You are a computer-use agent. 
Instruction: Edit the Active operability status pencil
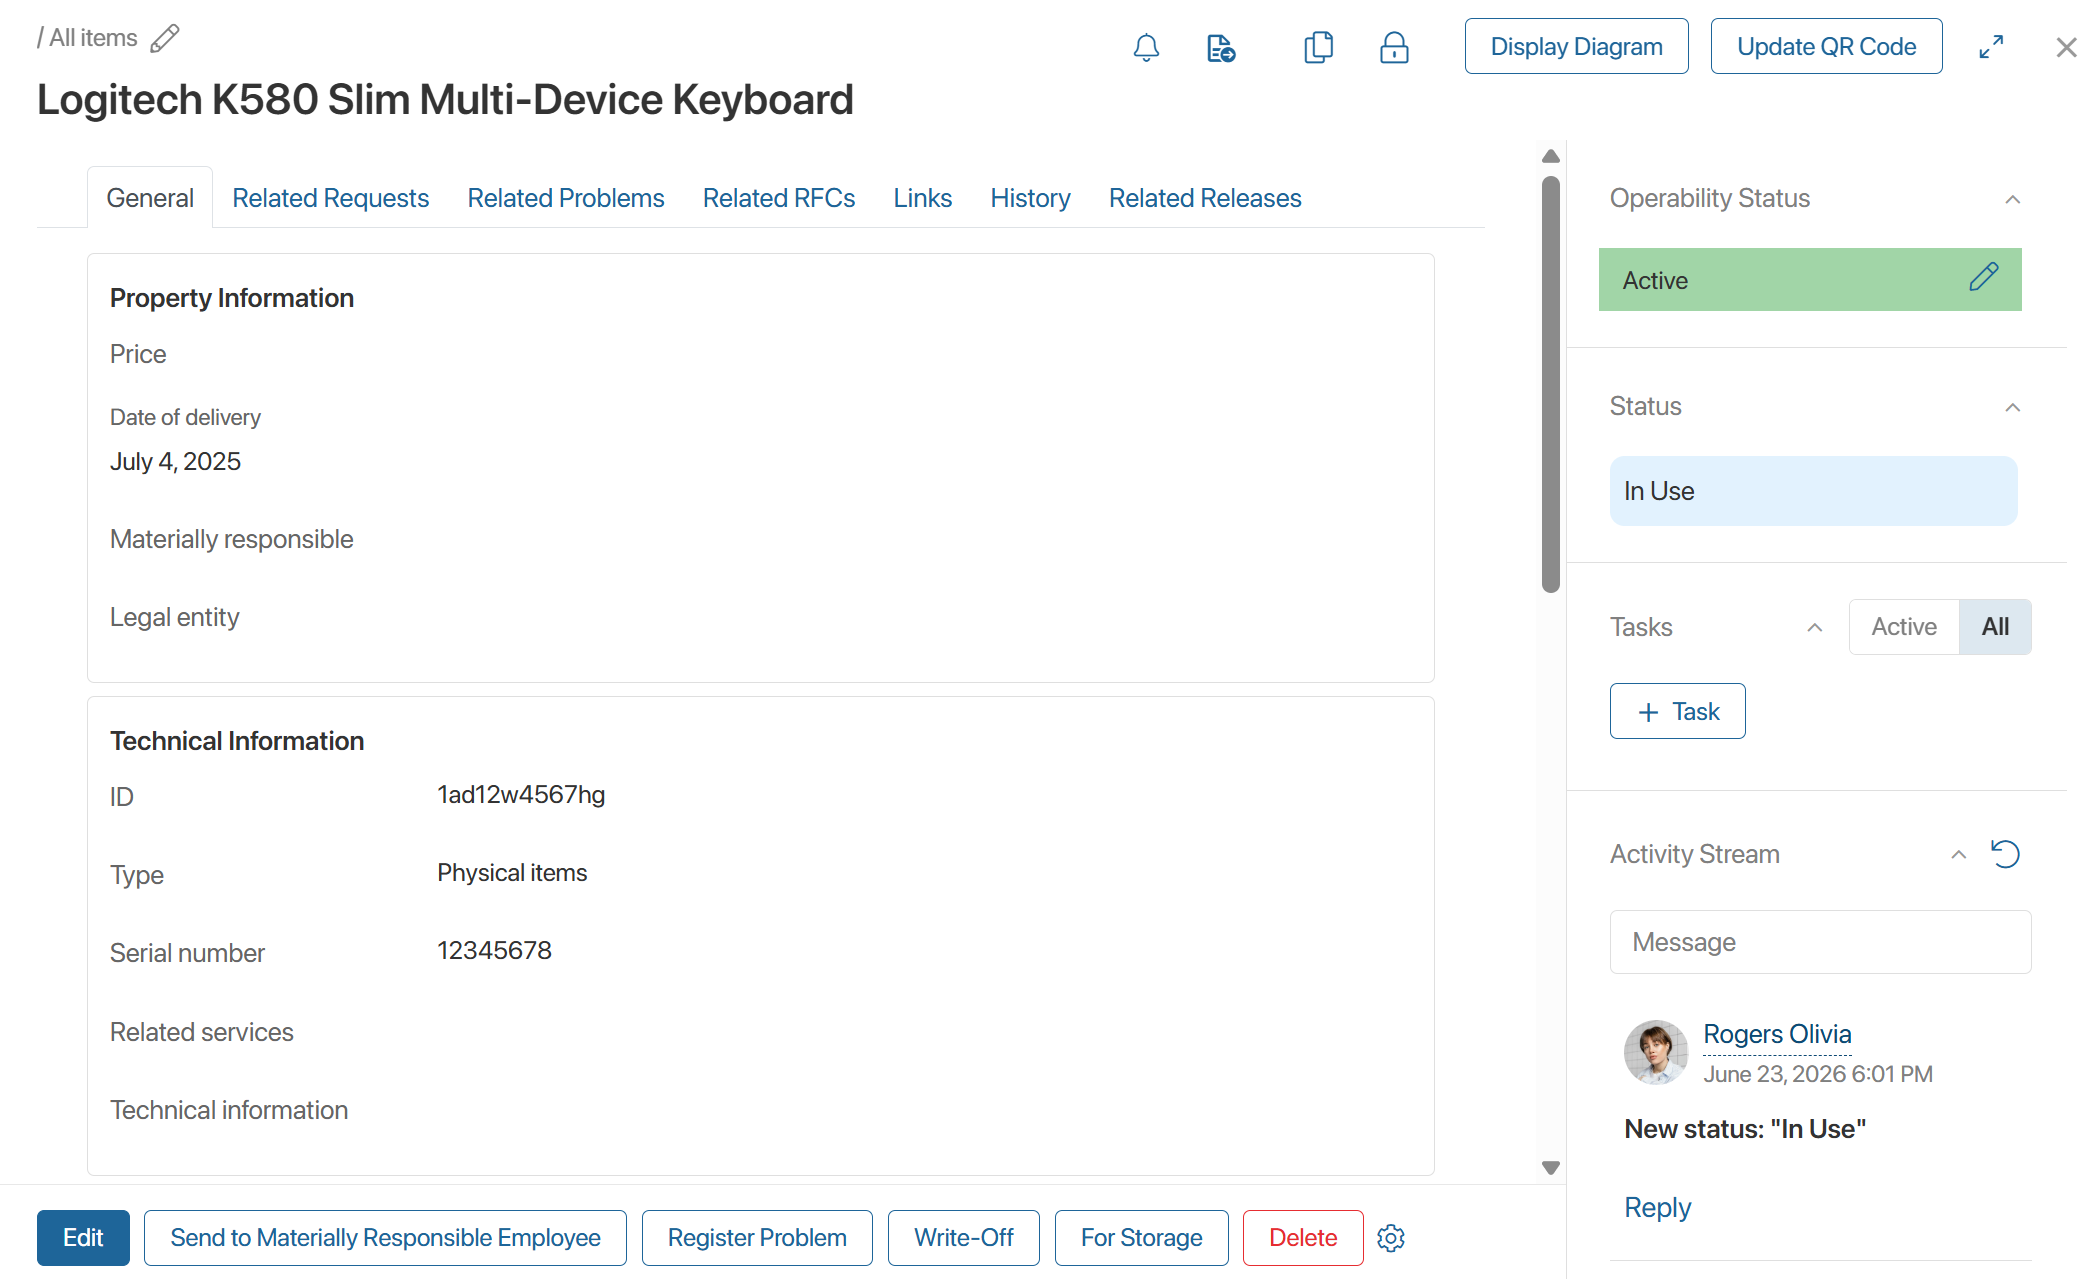(x=1984, y=277)
